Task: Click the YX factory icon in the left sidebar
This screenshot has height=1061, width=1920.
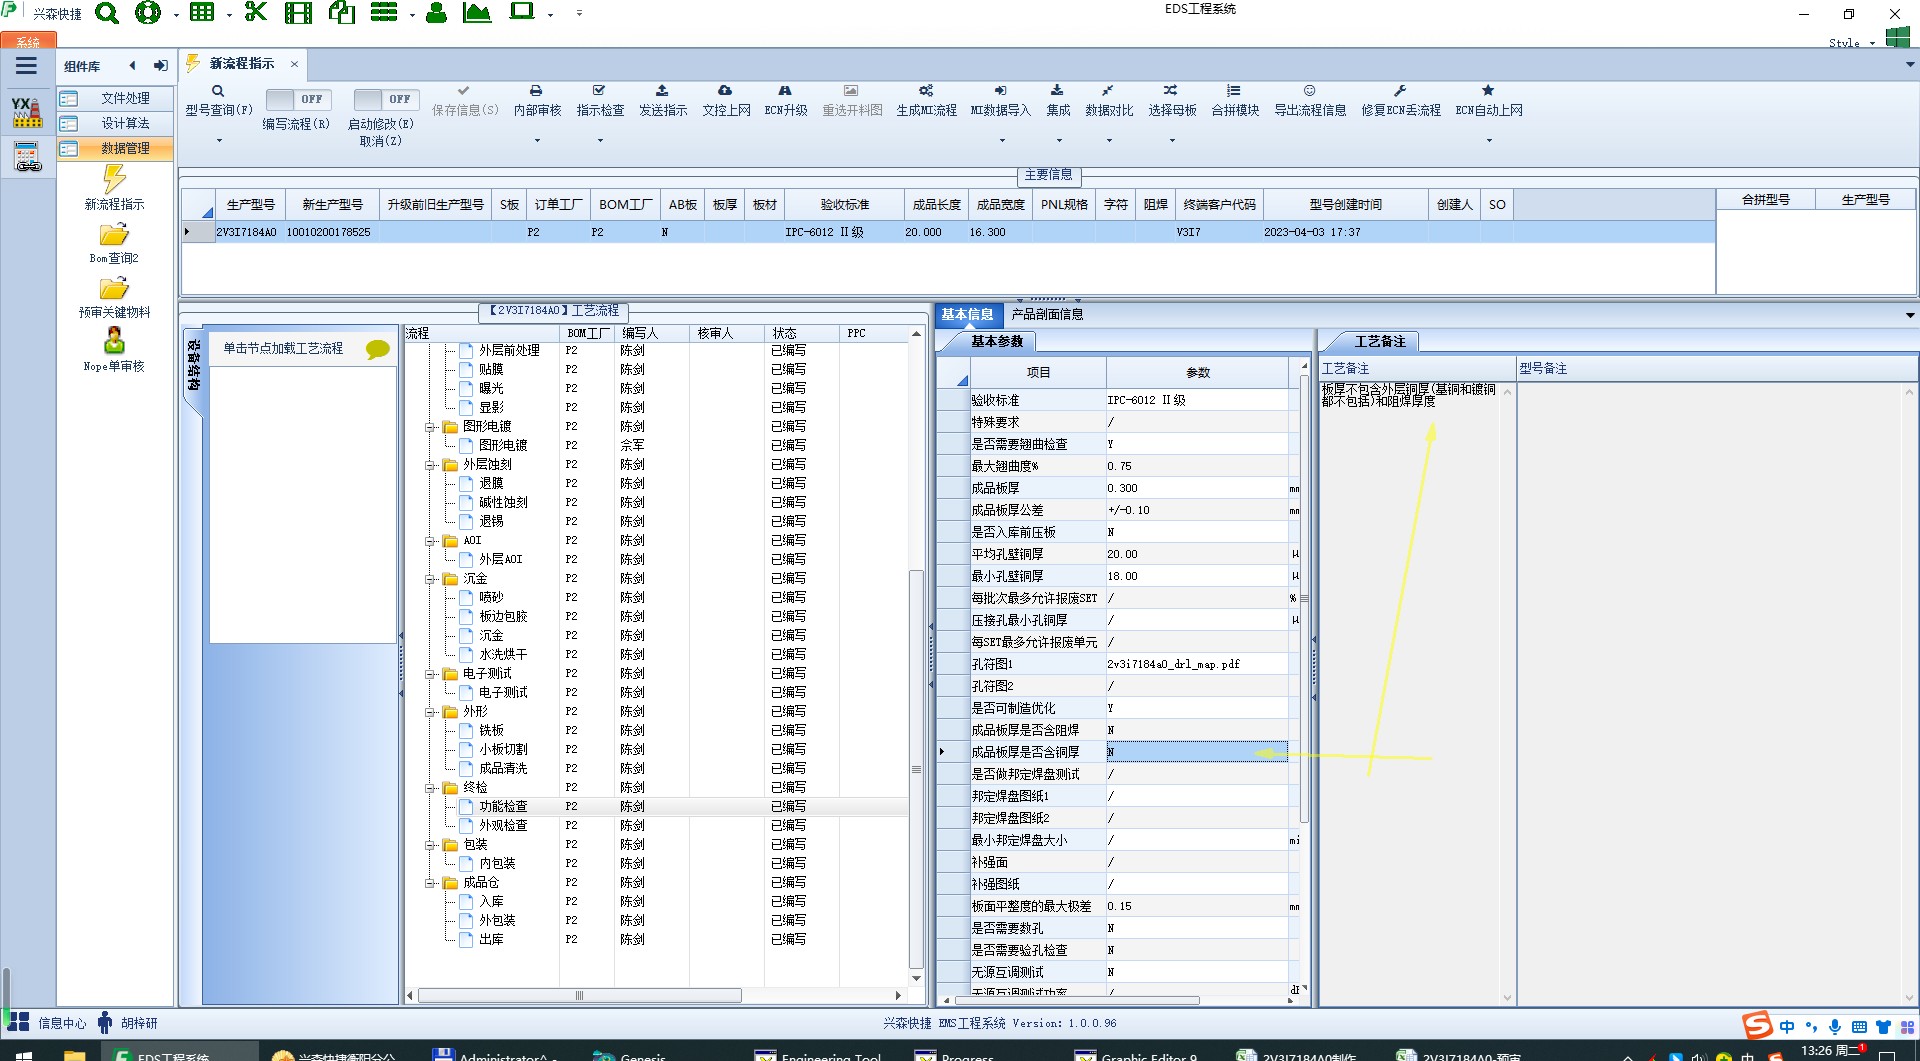Action: [27, 111]
